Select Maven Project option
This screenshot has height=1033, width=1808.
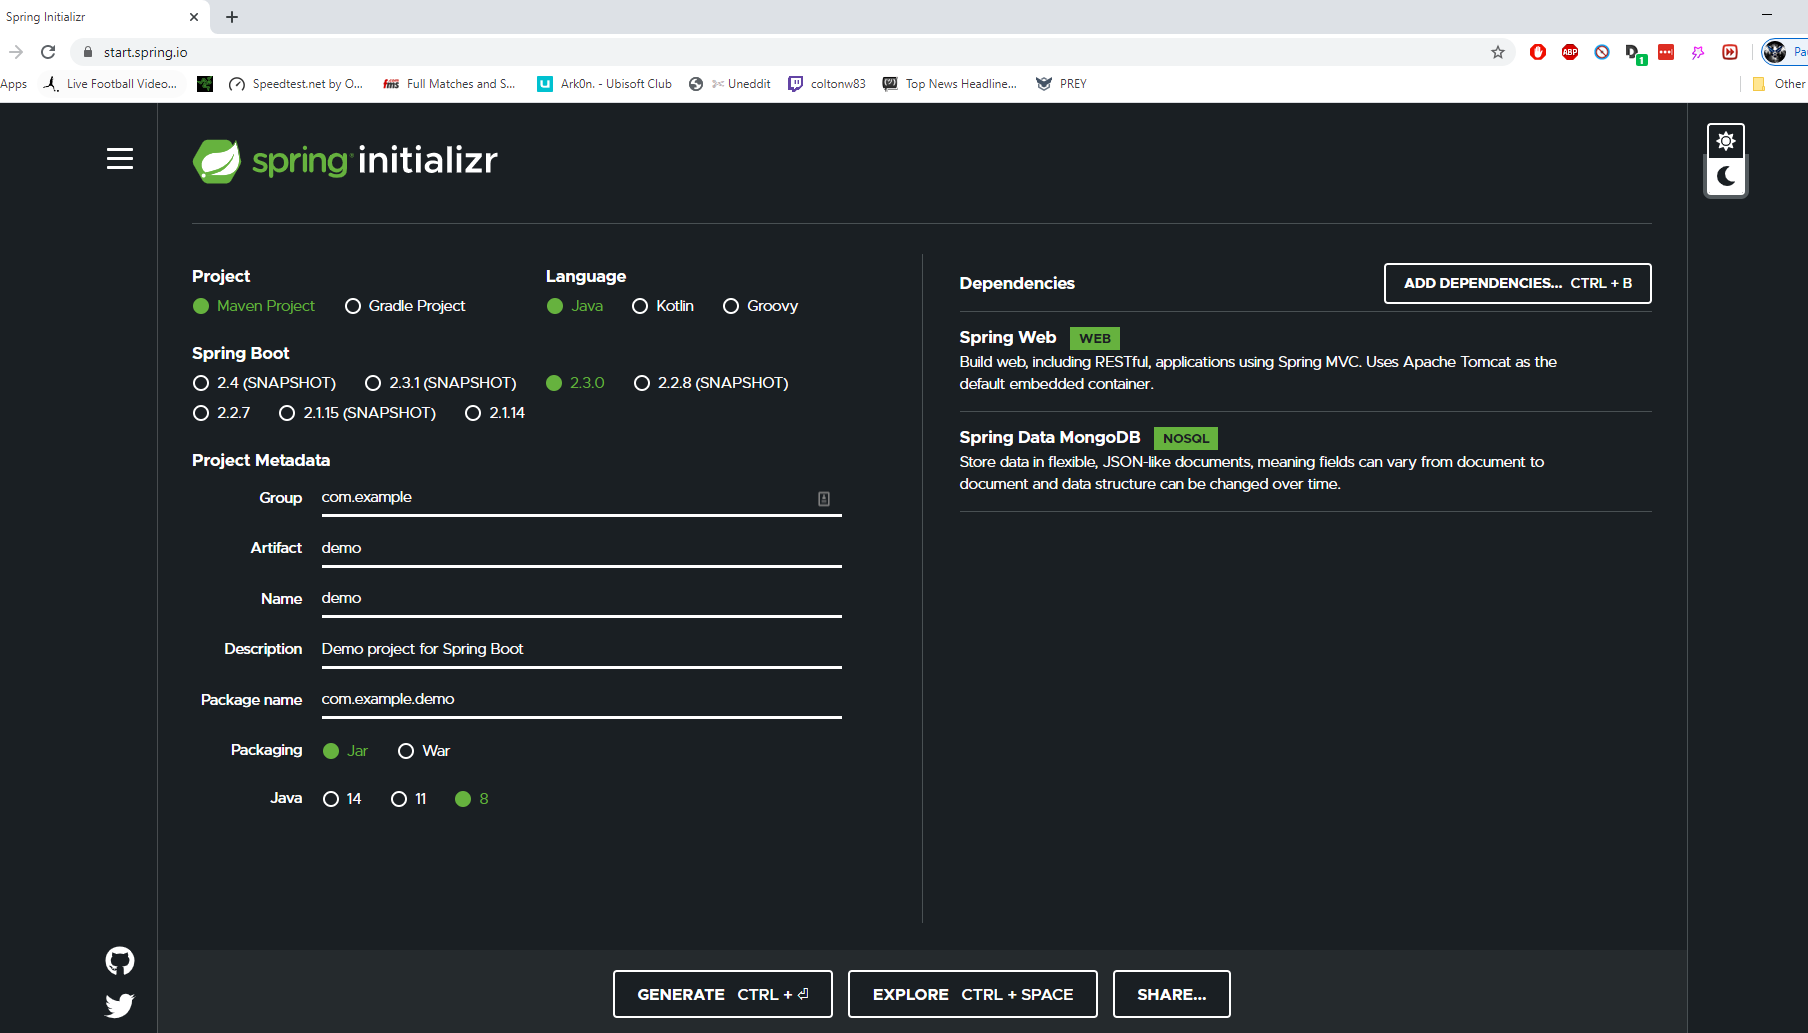[x=254, y=306]
